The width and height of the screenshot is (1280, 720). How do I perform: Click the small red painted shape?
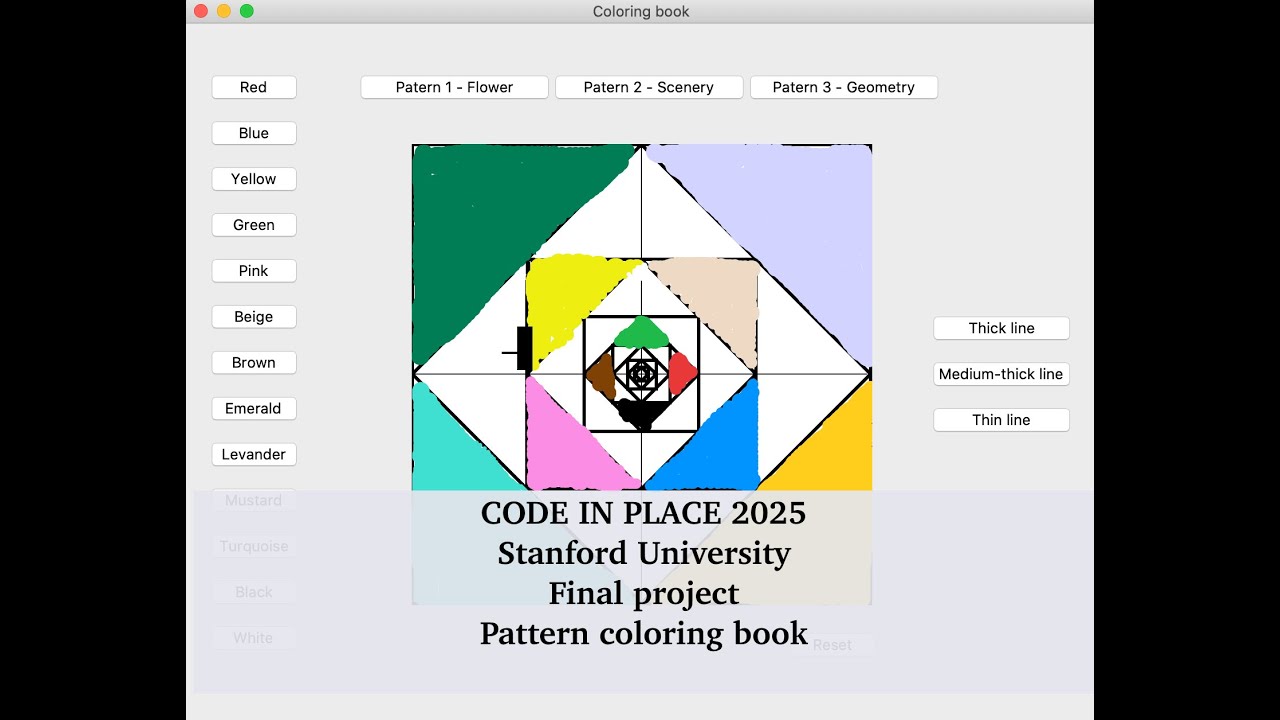[x=681, y=374]
